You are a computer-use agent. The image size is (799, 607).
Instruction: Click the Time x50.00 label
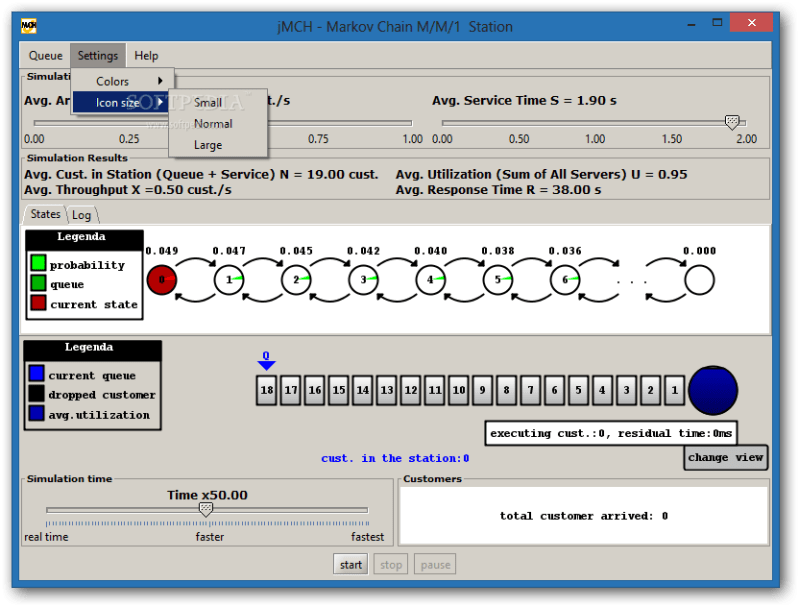pyautogui.click(x=207, y=495)
